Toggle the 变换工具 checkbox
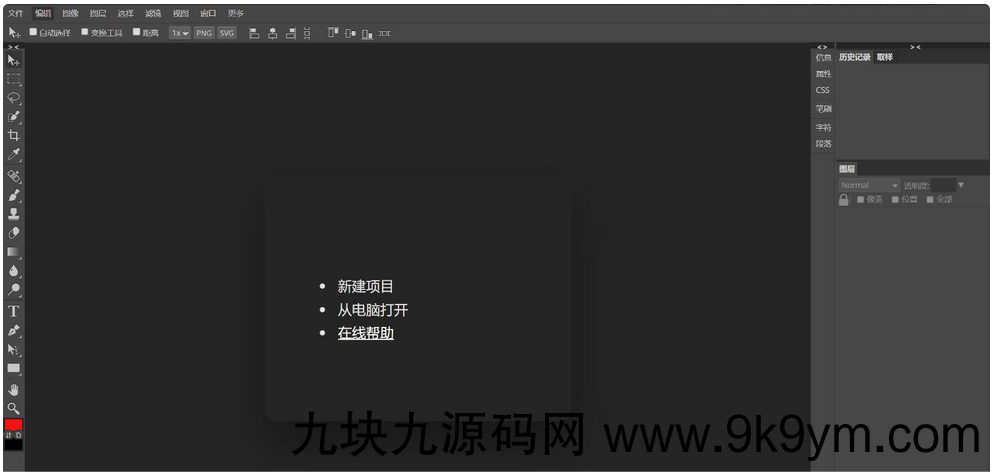 85,32
